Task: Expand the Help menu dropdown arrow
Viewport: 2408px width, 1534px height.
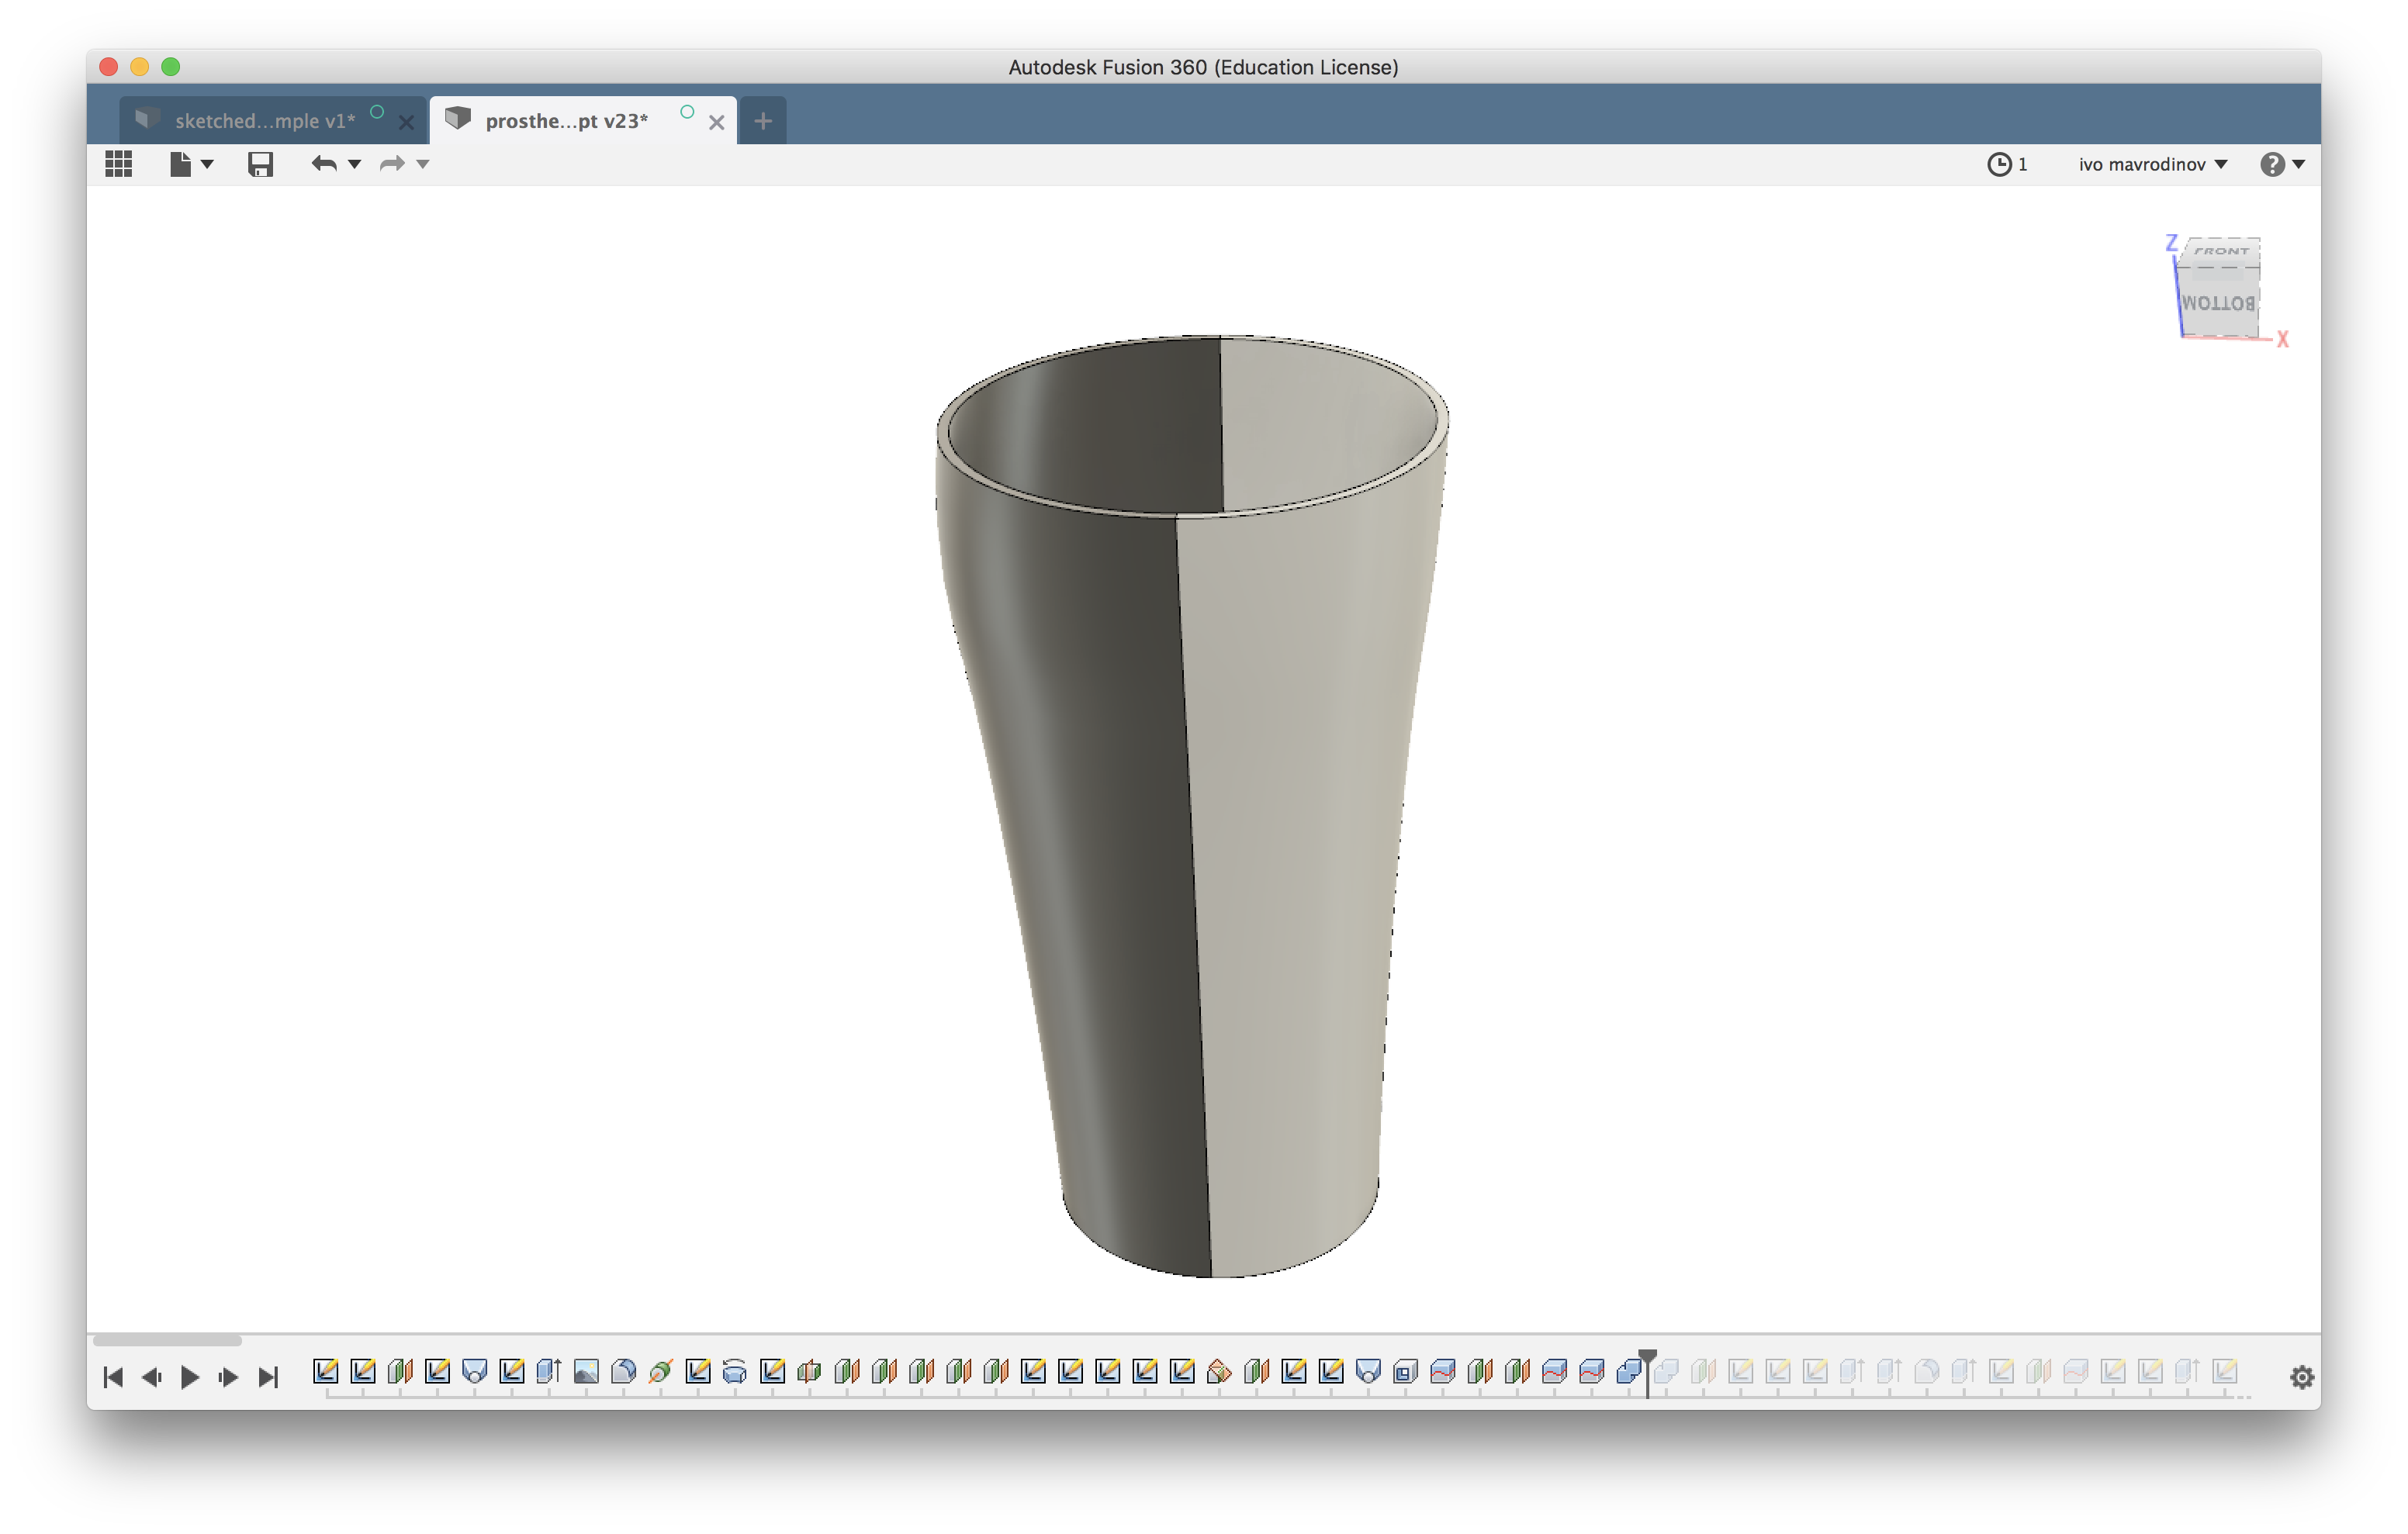Action: (x=2299, y=164)
